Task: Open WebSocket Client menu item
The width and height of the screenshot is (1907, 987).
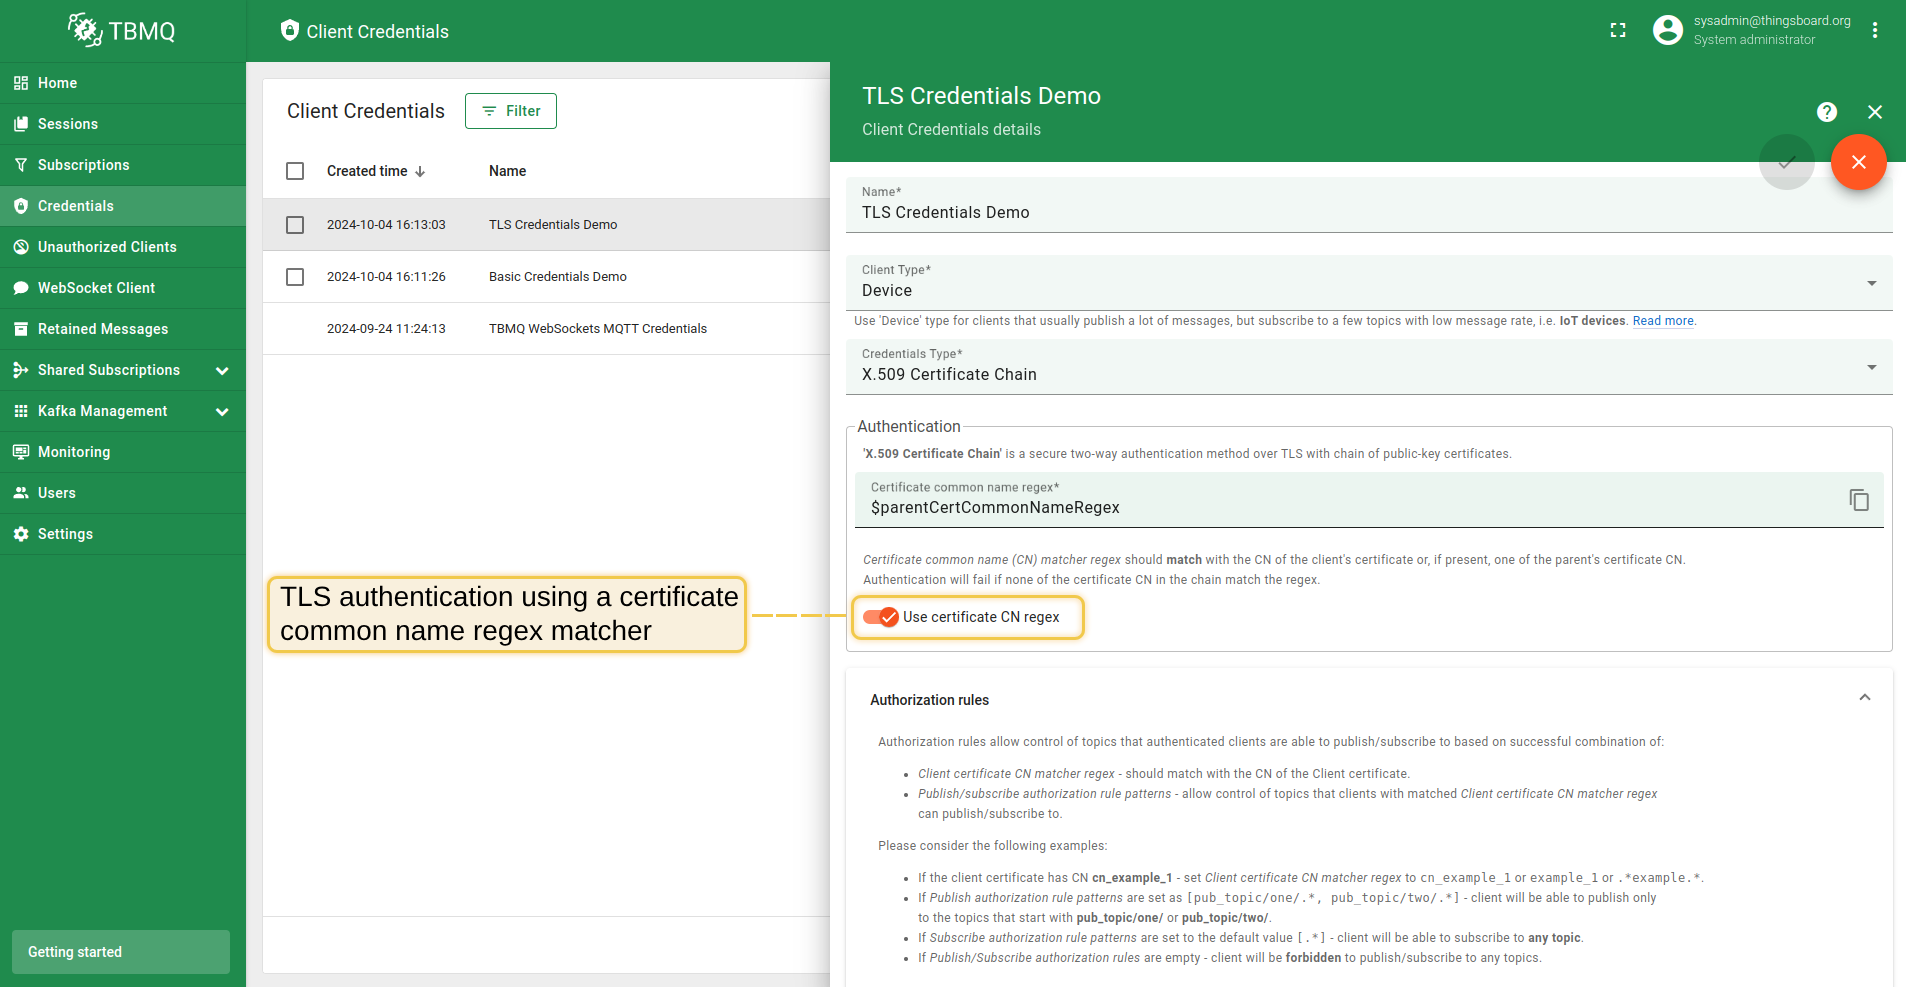Action: [x=96, y=288]
